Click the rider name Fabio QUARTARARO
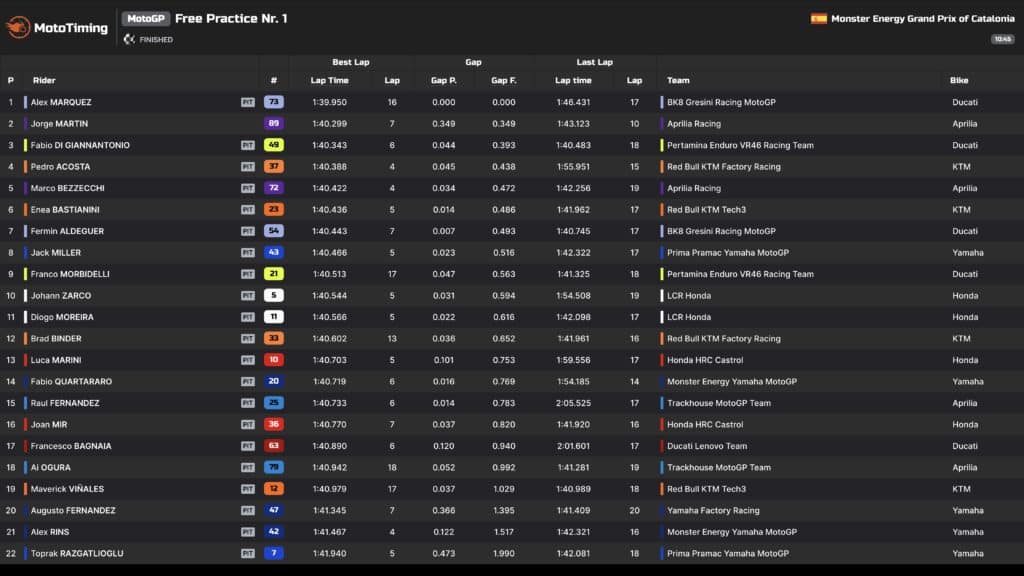The height and width of the screenshot is (576, 1024). point(71,381)
